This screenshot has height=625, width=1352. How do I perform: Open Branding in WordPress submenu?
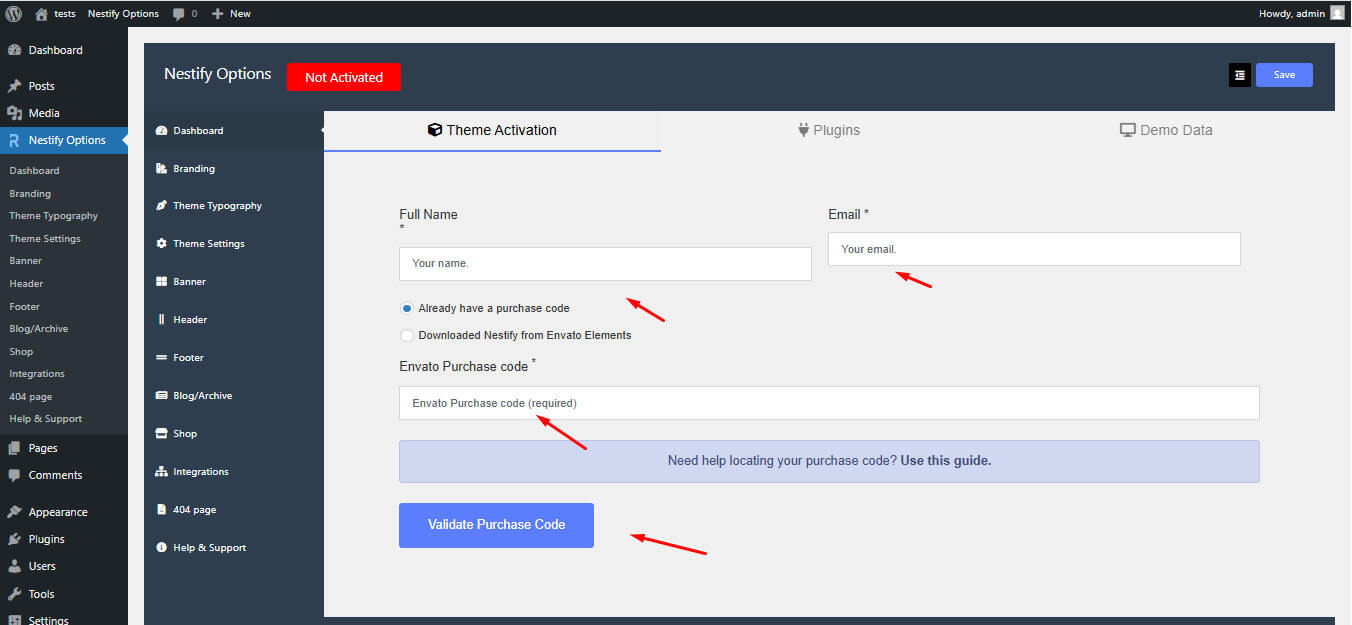click(x=30, y=194)
